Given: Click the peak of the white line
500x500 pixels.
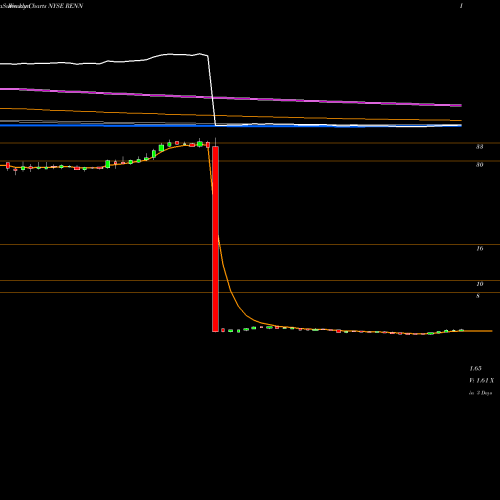Looking at the screenshot, I should point(200,53).
